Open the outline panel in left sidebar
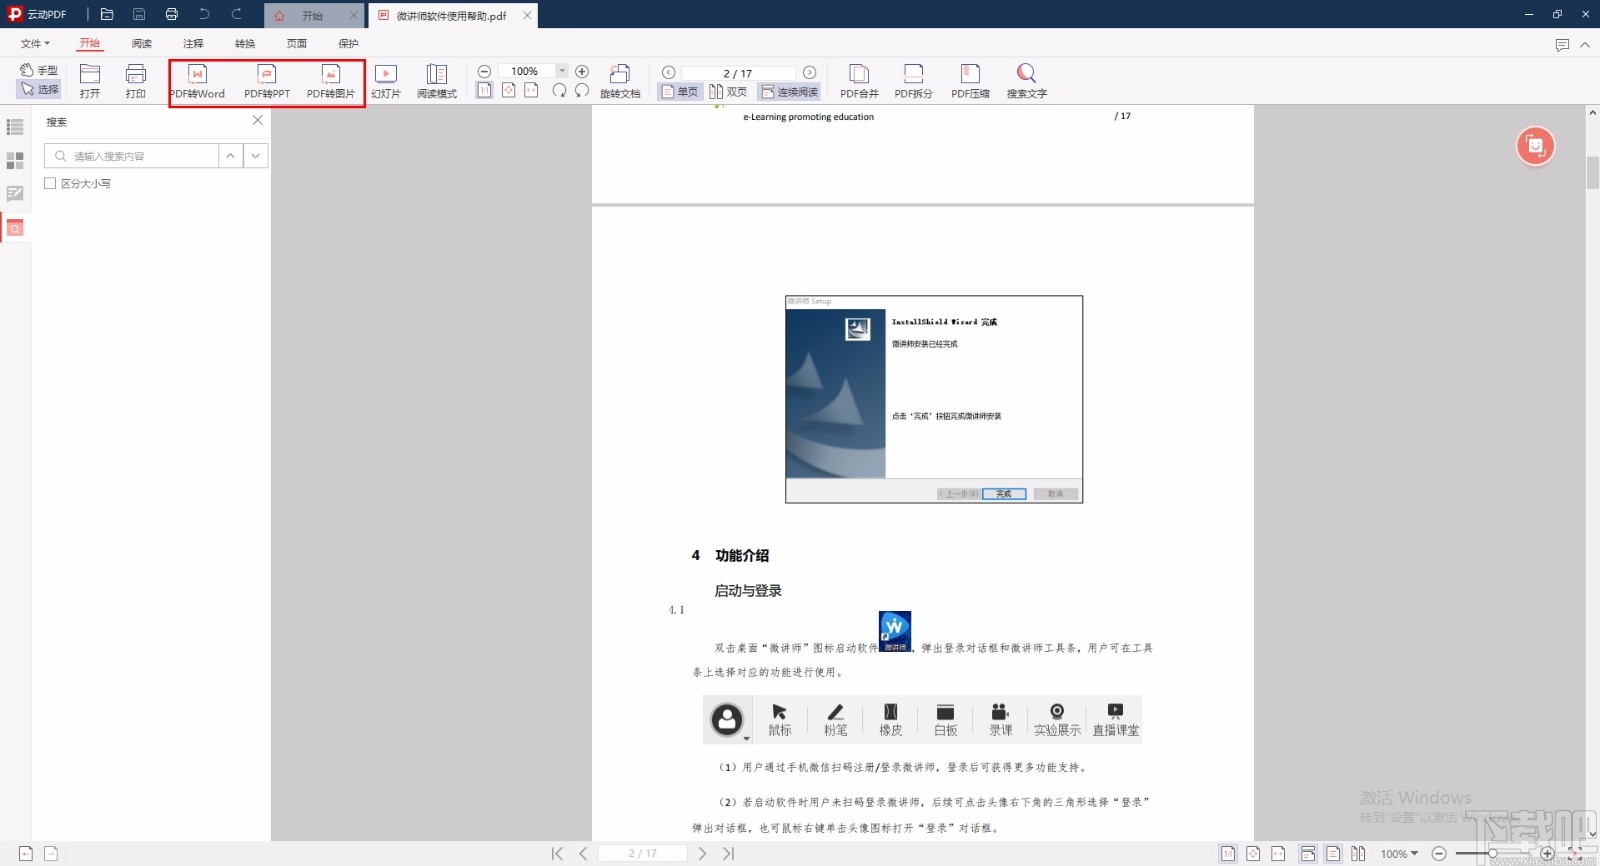 [x=15, y=127]
